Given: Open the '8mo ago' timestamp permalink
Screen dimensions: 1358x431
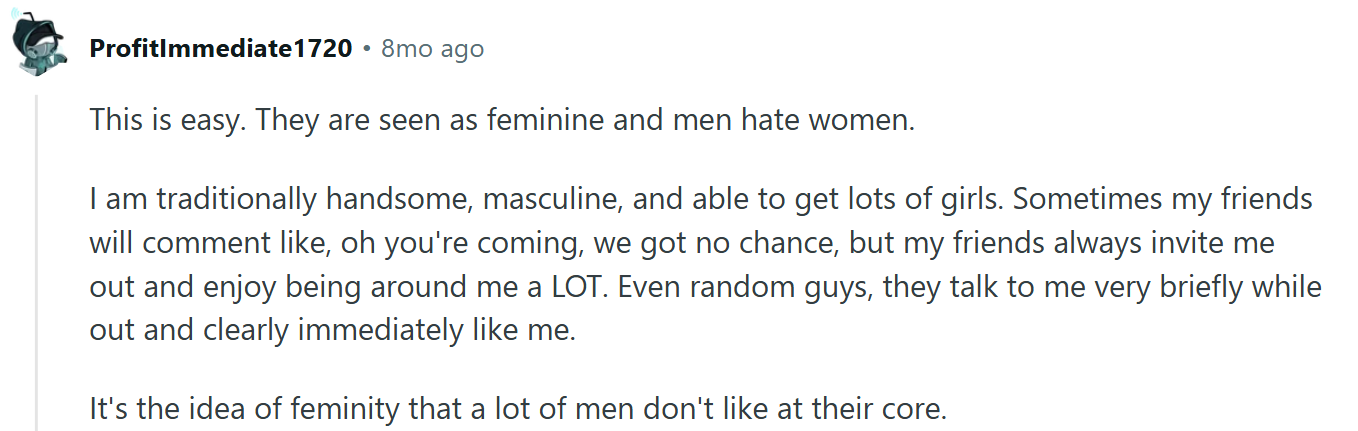Looking at the screenshot, I should (x=432, y=48).
